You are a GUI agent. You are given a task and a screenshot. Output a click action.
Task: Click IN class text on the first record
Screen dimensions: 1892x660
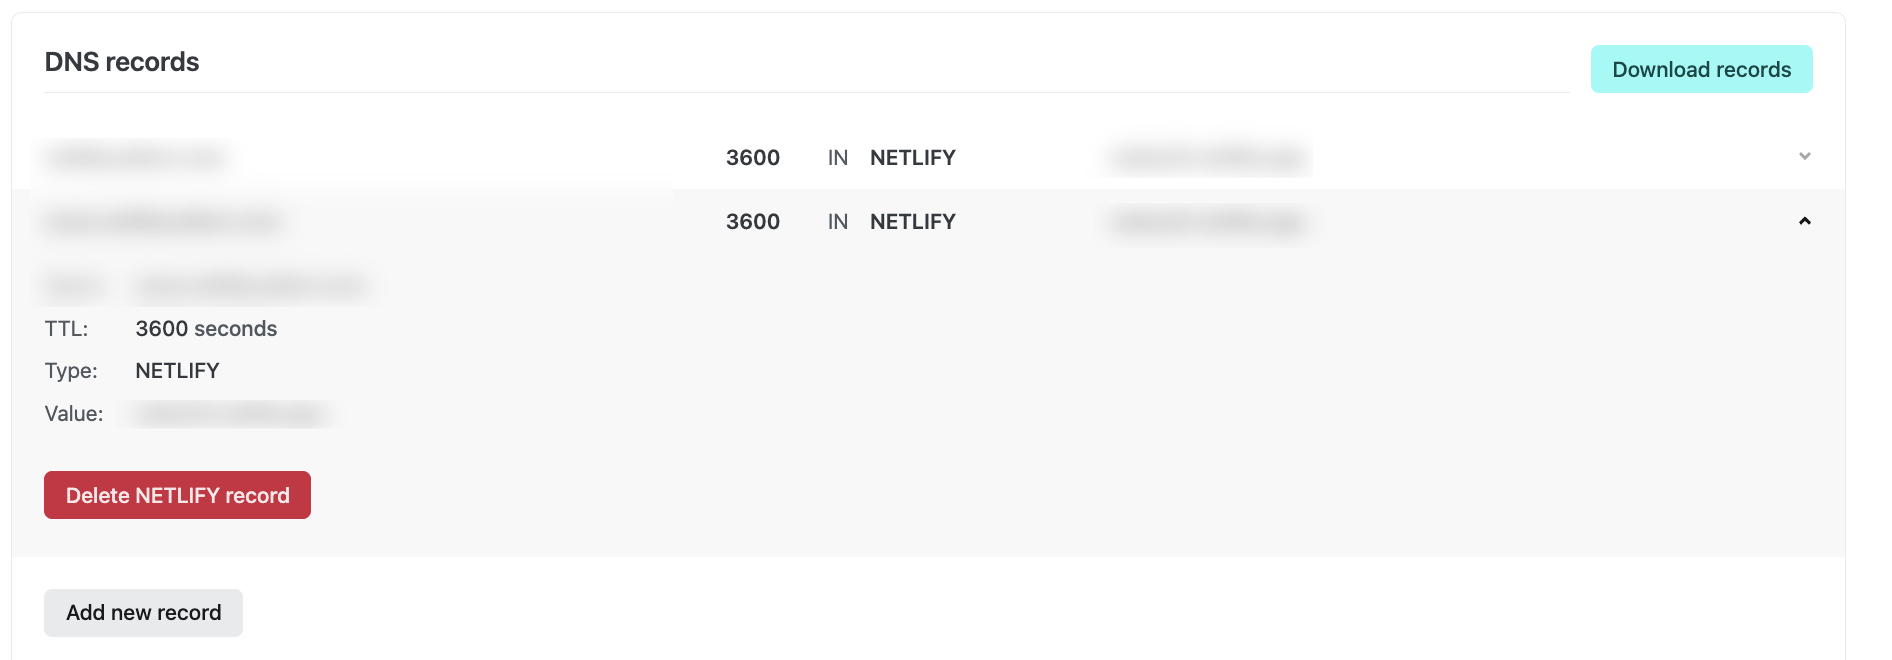837,157
